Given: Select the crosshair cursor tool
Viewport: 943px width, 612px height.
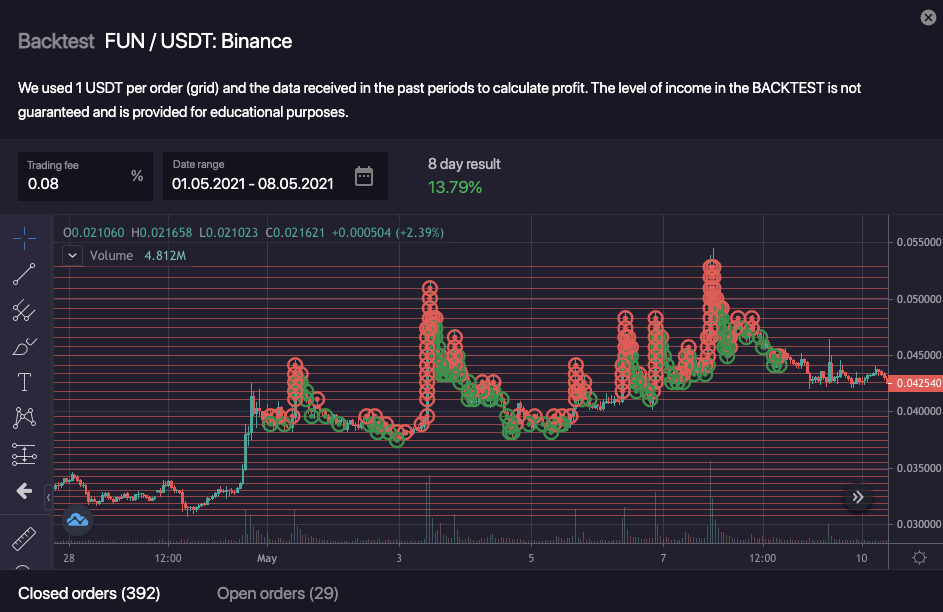Looking at the screenshot, I should coord(24,237).
